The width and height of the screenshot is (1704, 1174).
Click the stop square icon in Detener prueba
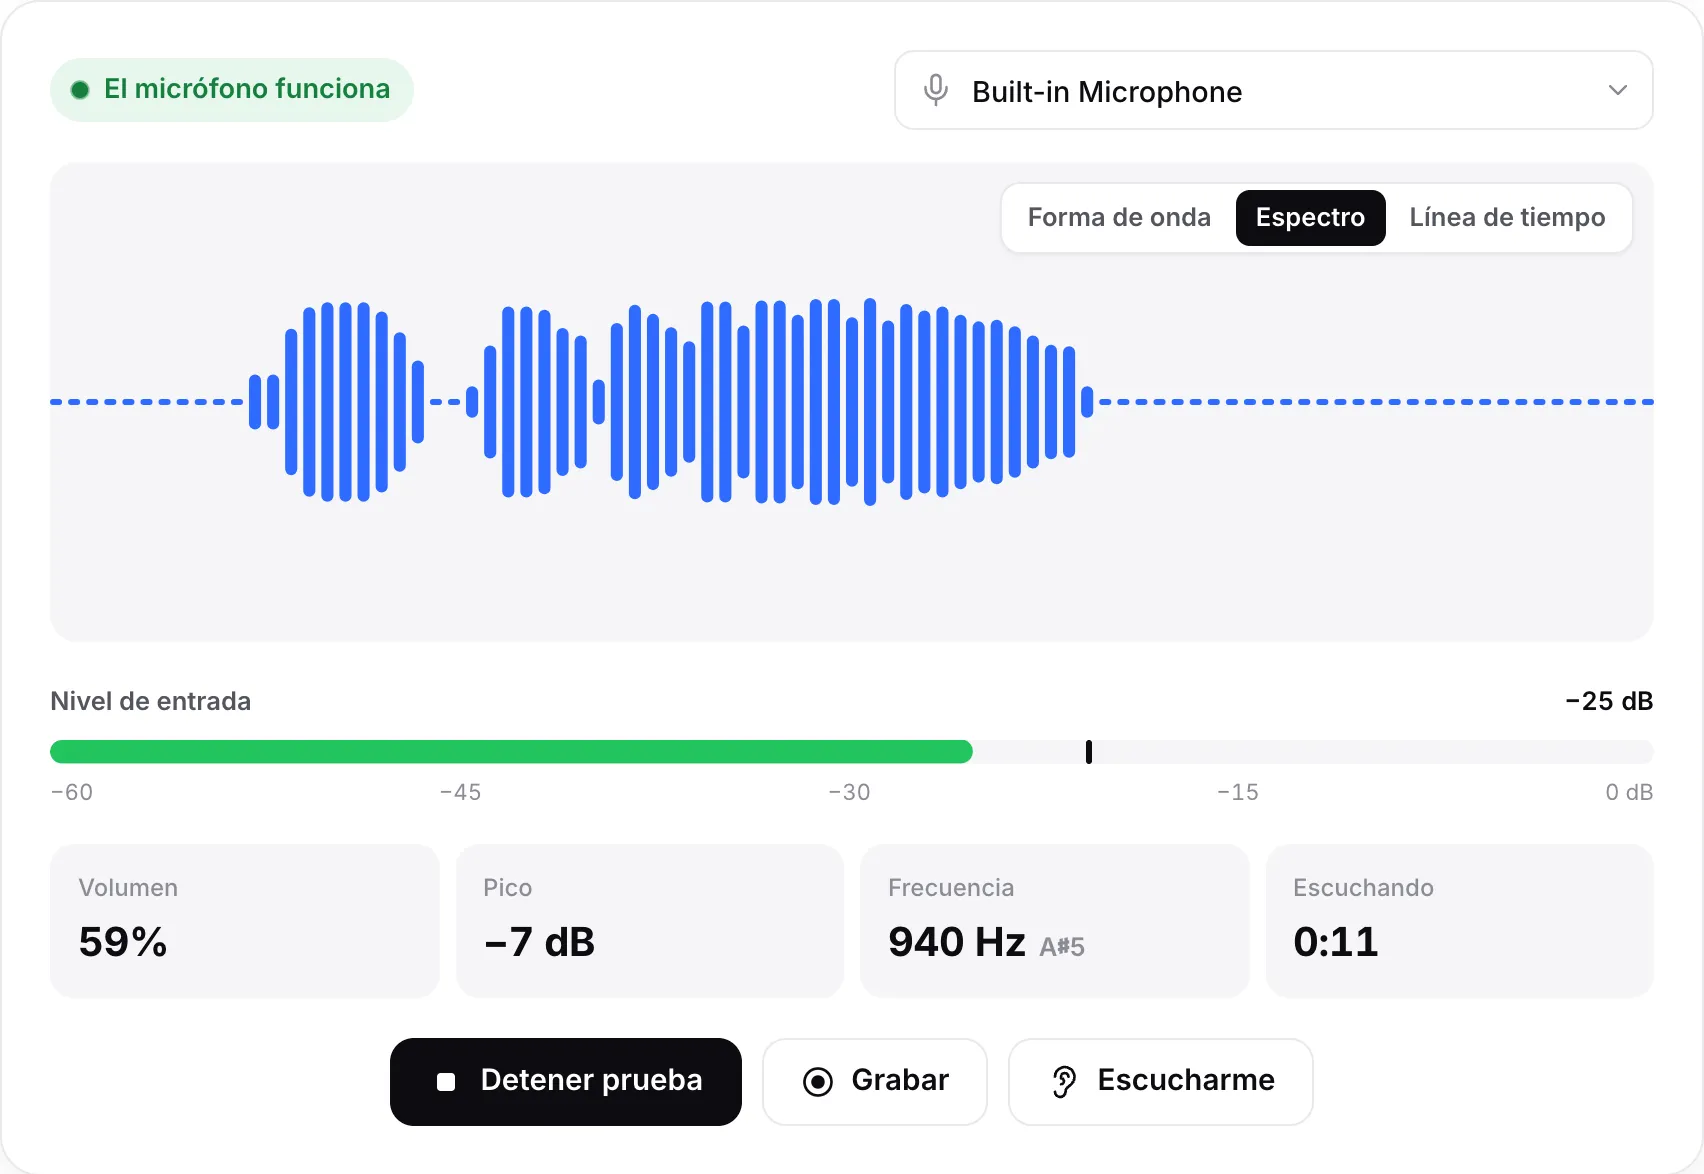point(446,1081)
